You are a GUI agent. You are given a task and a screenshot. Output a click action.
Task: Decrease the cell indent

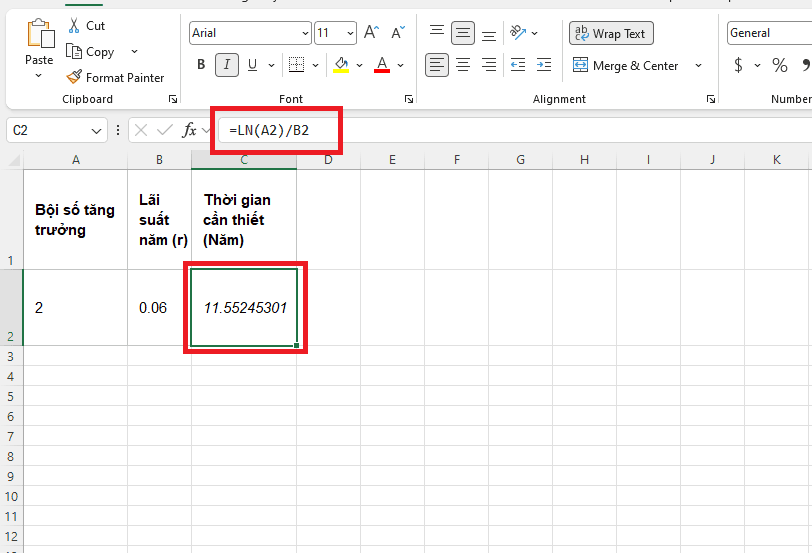click(x=518, y=65)
